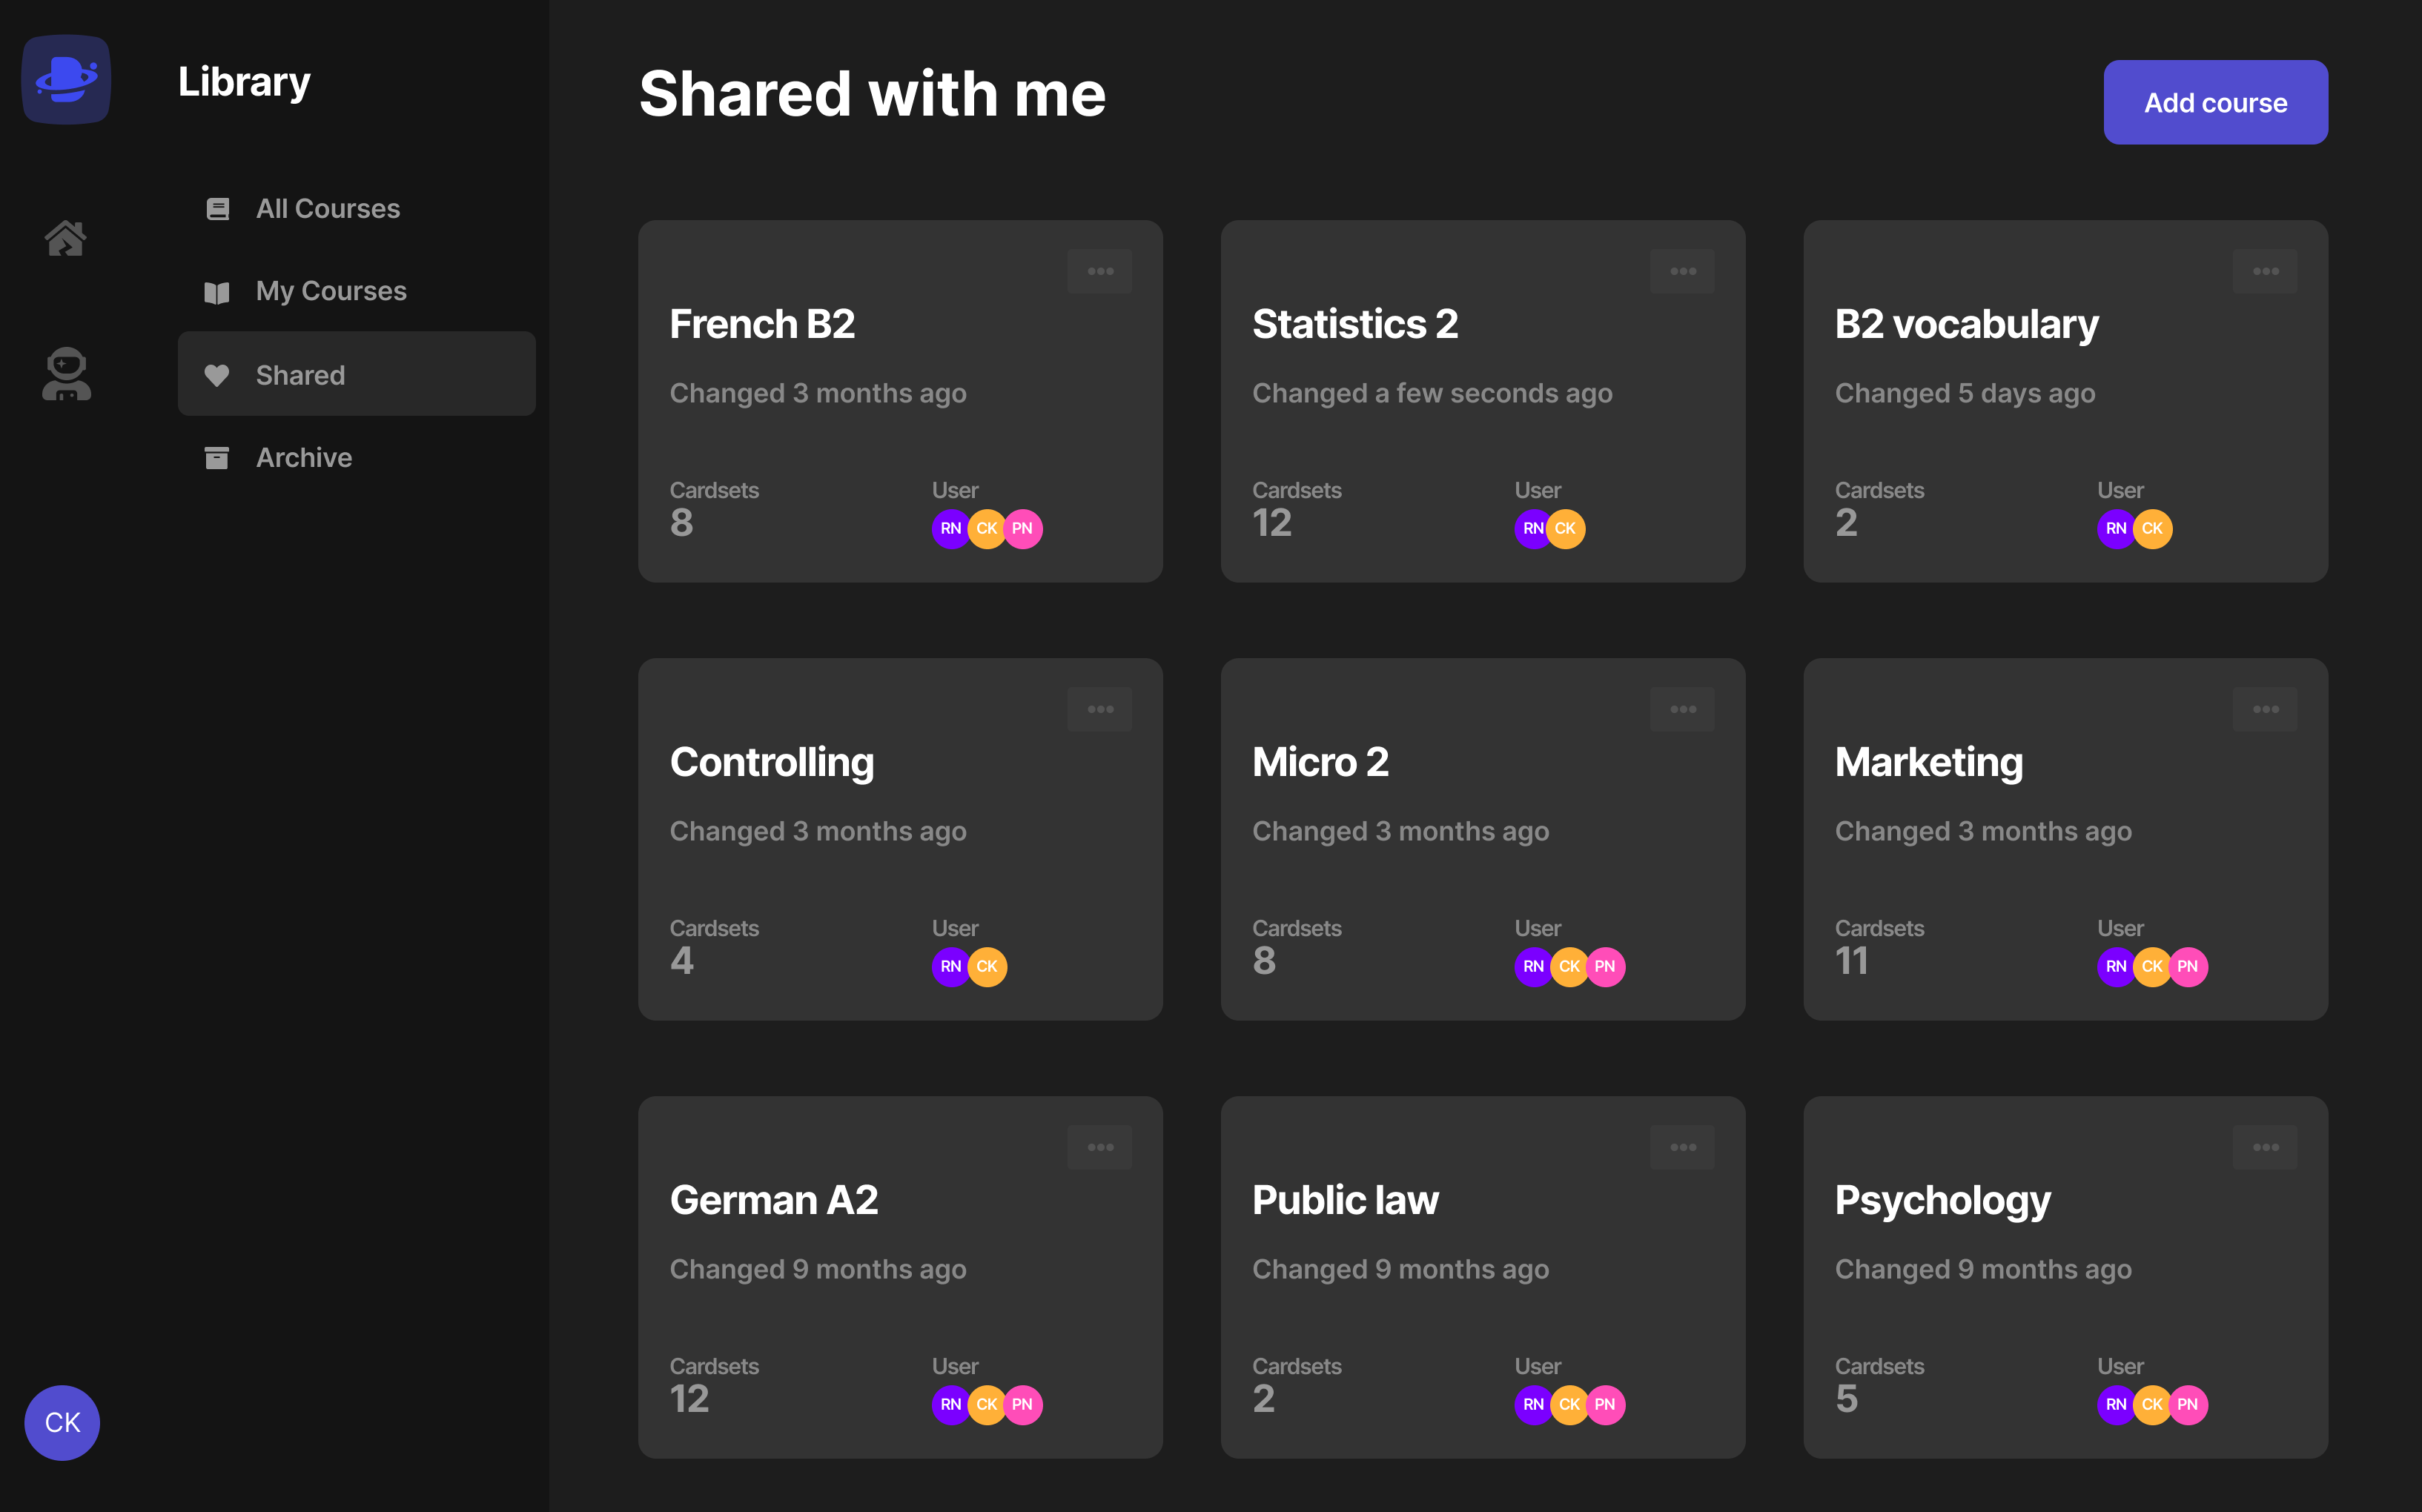Open the B2 vocabulary course title
Screen dimensions: 2422x1512
[x=1966, y=324]
